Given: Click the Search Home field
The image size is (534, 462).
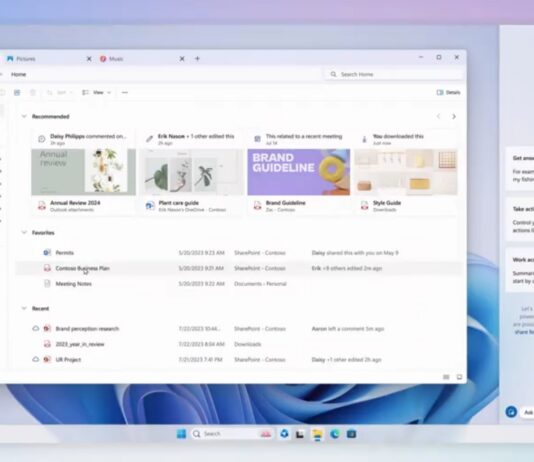Looking at the screenshot, I should click(x=394, y=74).
